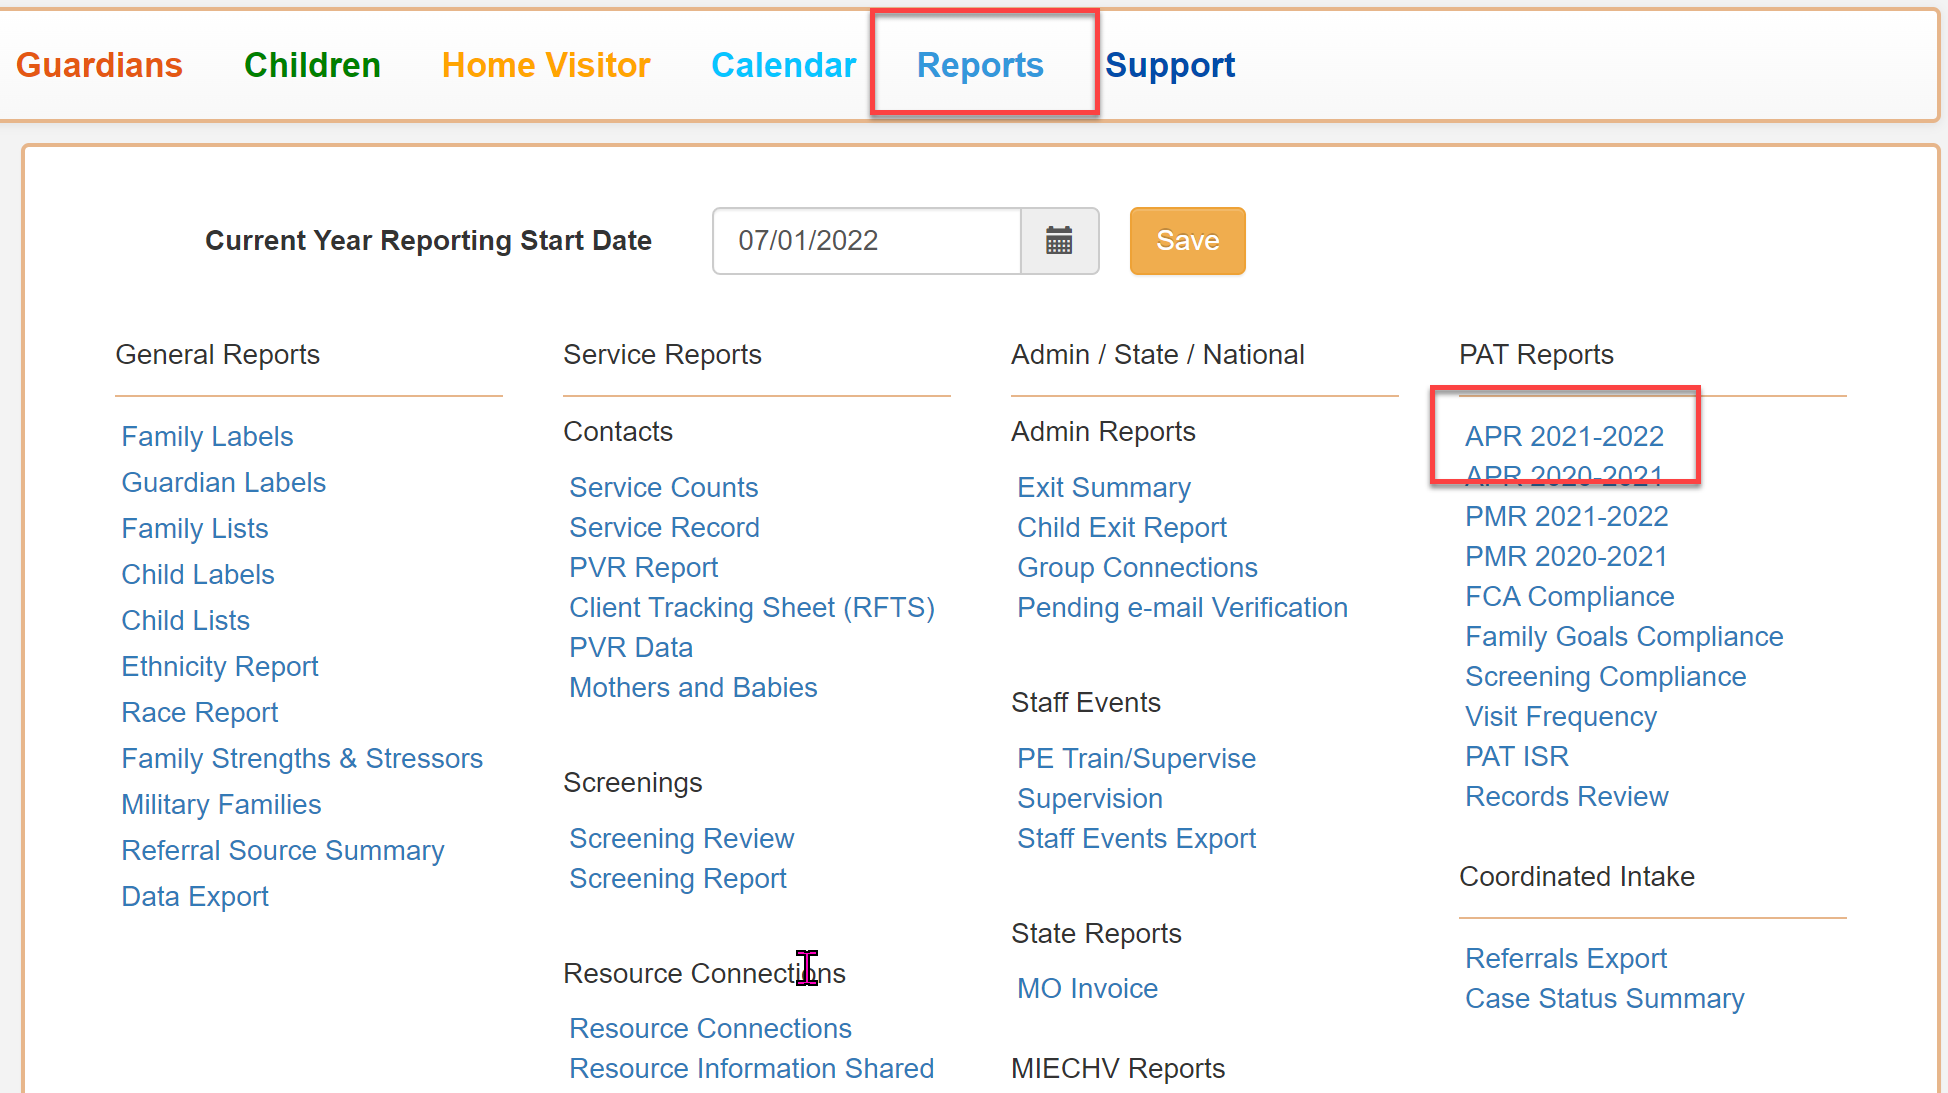Screen dimensions: 1948x1093
Task: Open Pending e-mail Verification report
Action: point(1183,608)
